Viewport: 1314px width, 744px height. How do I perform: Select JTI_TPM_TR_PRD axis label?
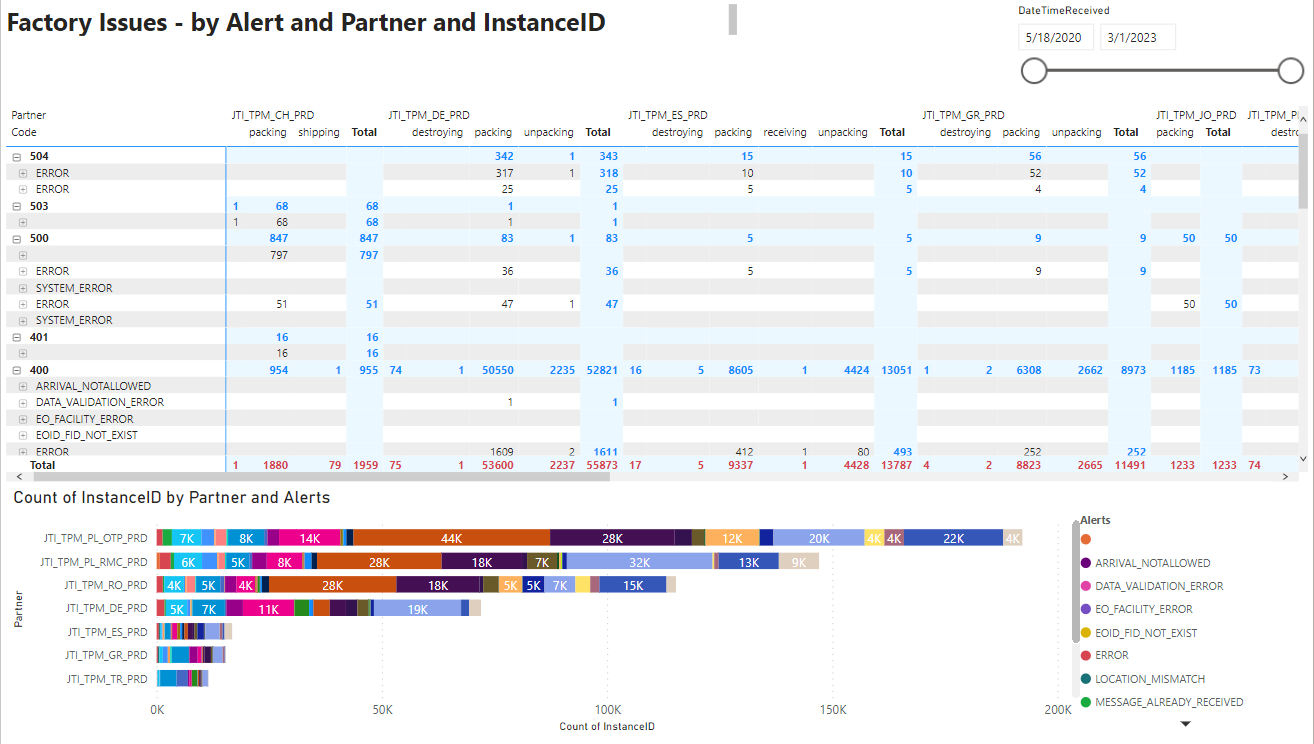pos(106,679)
